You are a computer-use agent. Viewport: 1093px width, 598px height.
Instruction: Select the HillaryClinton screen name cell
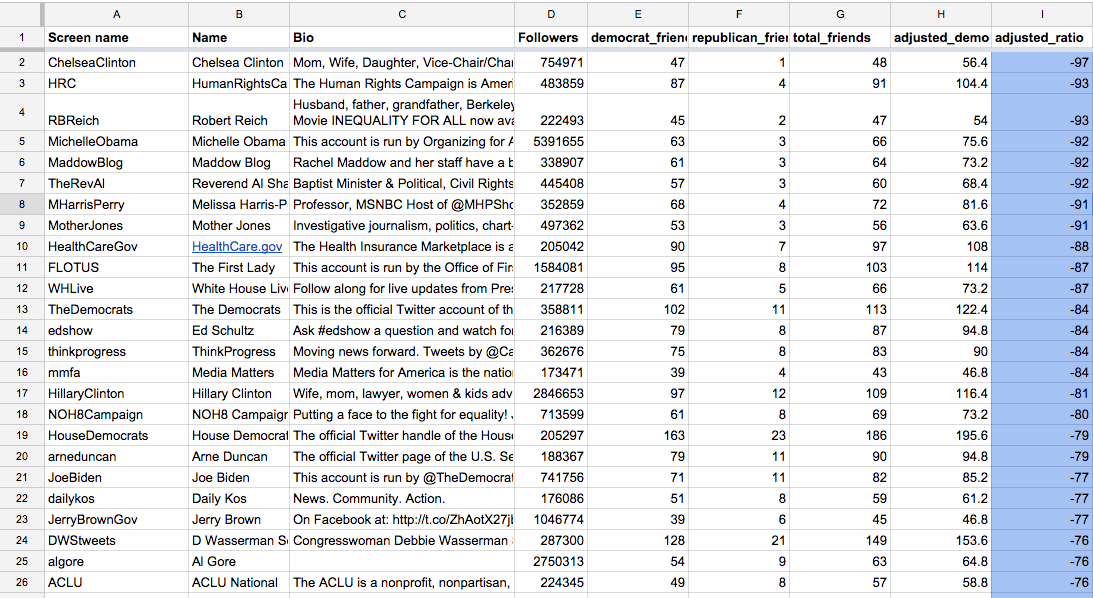tap(116, 394)
